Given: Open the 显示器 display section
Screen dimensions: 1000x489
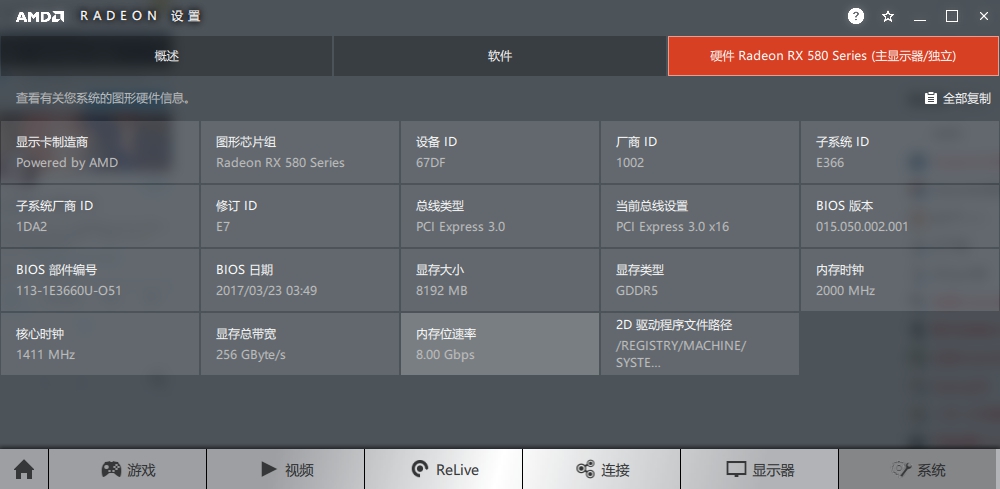Looking at the screenshot, I should tap(760, 469).
